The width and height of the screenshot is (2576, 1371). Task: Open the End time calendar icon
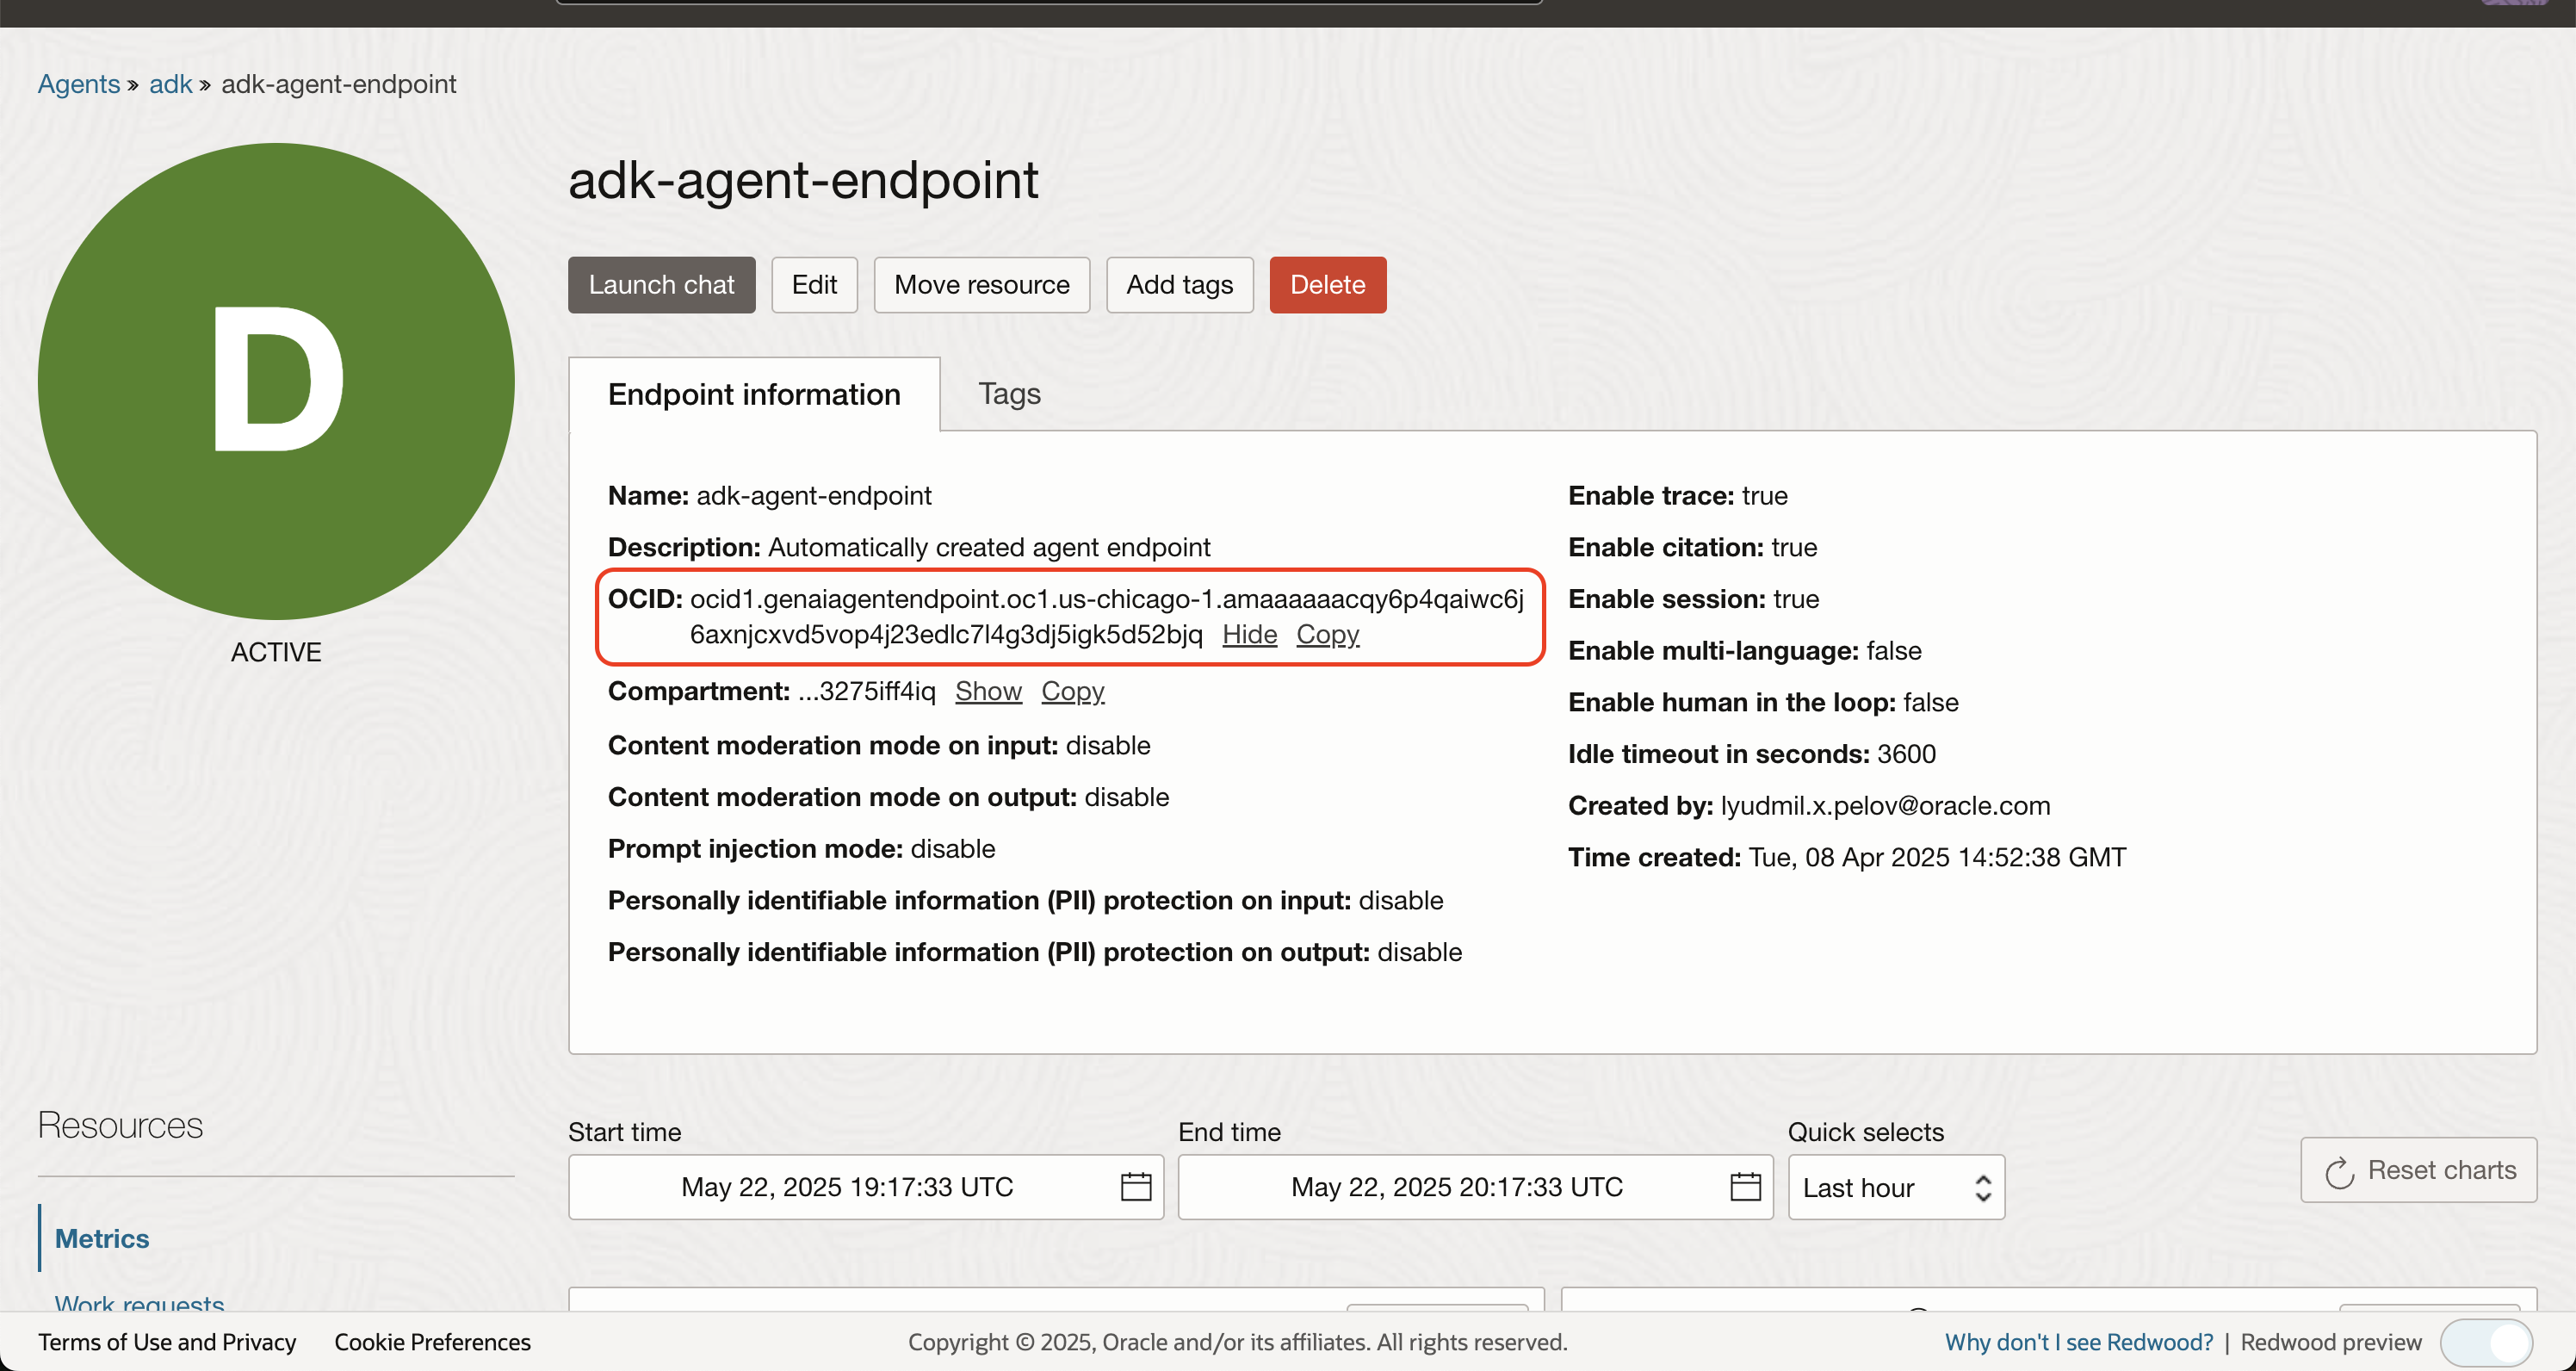click(x=1745, y=1186)
